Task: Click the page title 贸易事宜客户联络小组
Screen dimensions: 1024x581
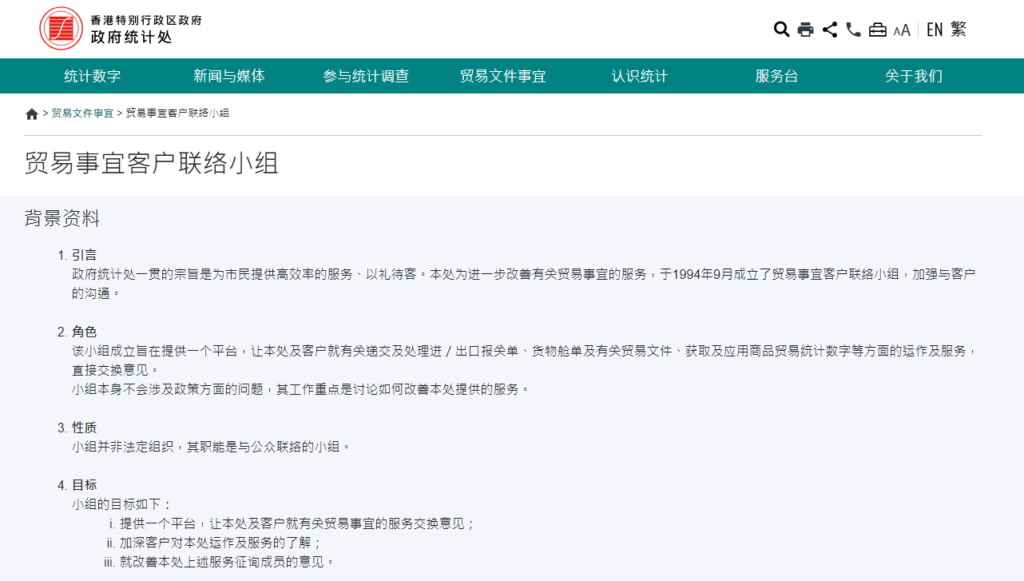Action: (152, 163)
